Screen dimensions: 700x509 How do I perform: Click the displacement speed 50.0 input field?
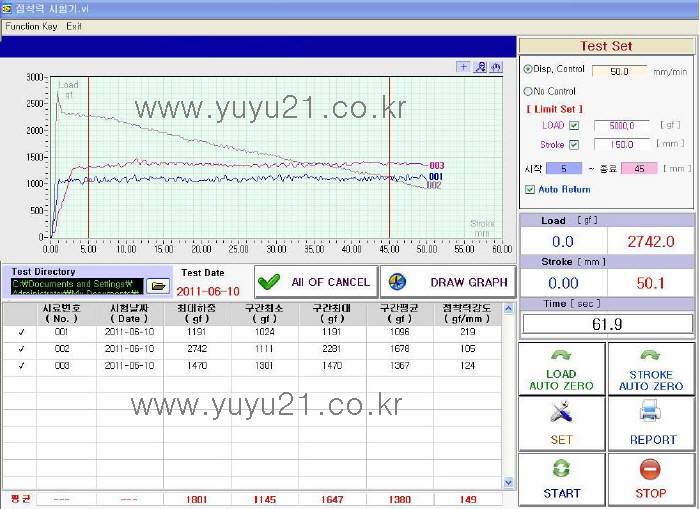pyautogui.click(x=620, y=71)
